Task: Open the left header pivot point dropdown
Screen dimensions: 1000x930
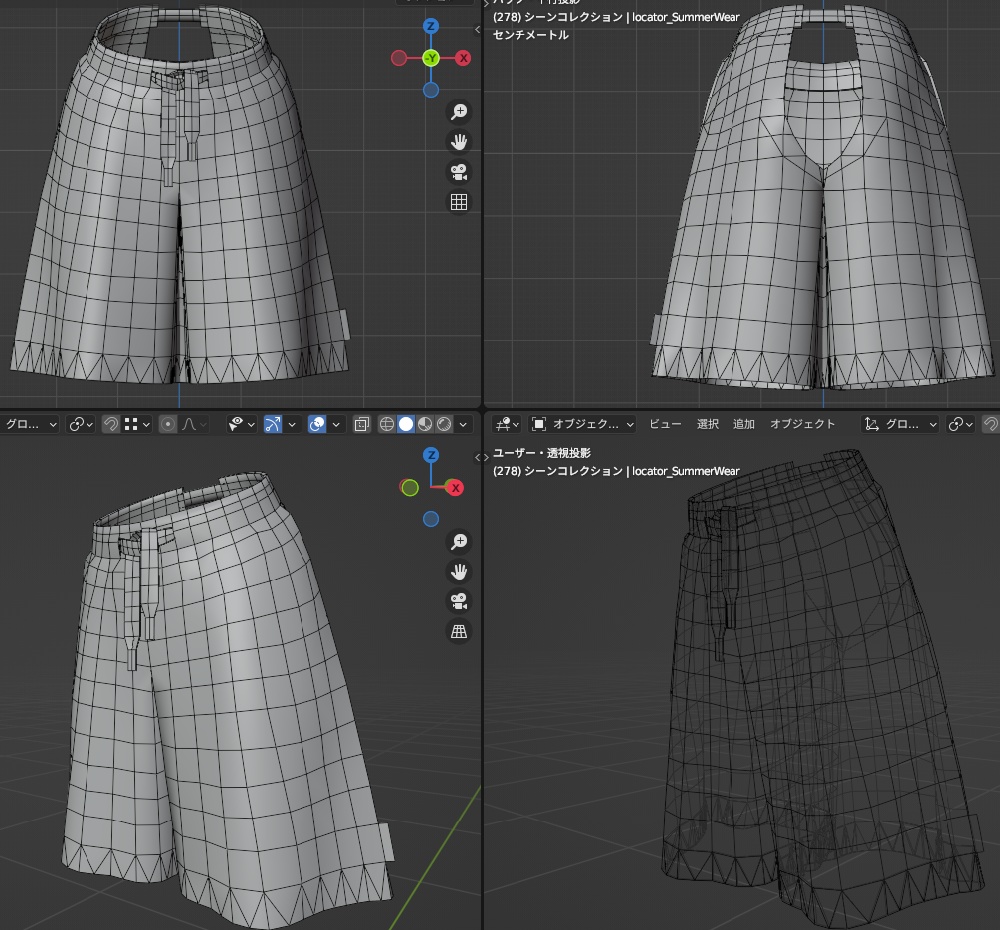Action: (81, 424)
